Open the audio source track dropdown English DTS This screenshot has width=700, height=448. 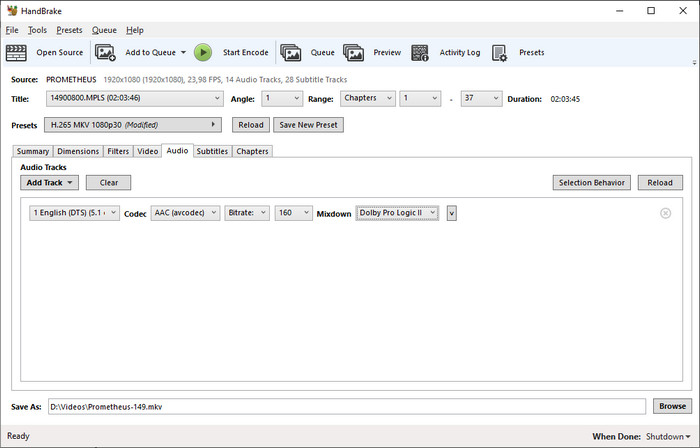click(x=75, y=213)
